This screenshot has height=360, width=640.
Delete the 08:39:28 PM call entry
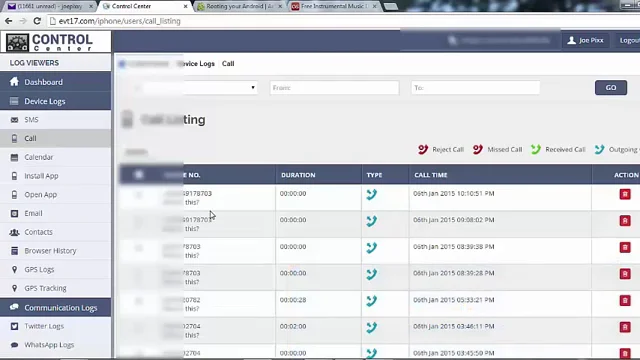[625, 274]
